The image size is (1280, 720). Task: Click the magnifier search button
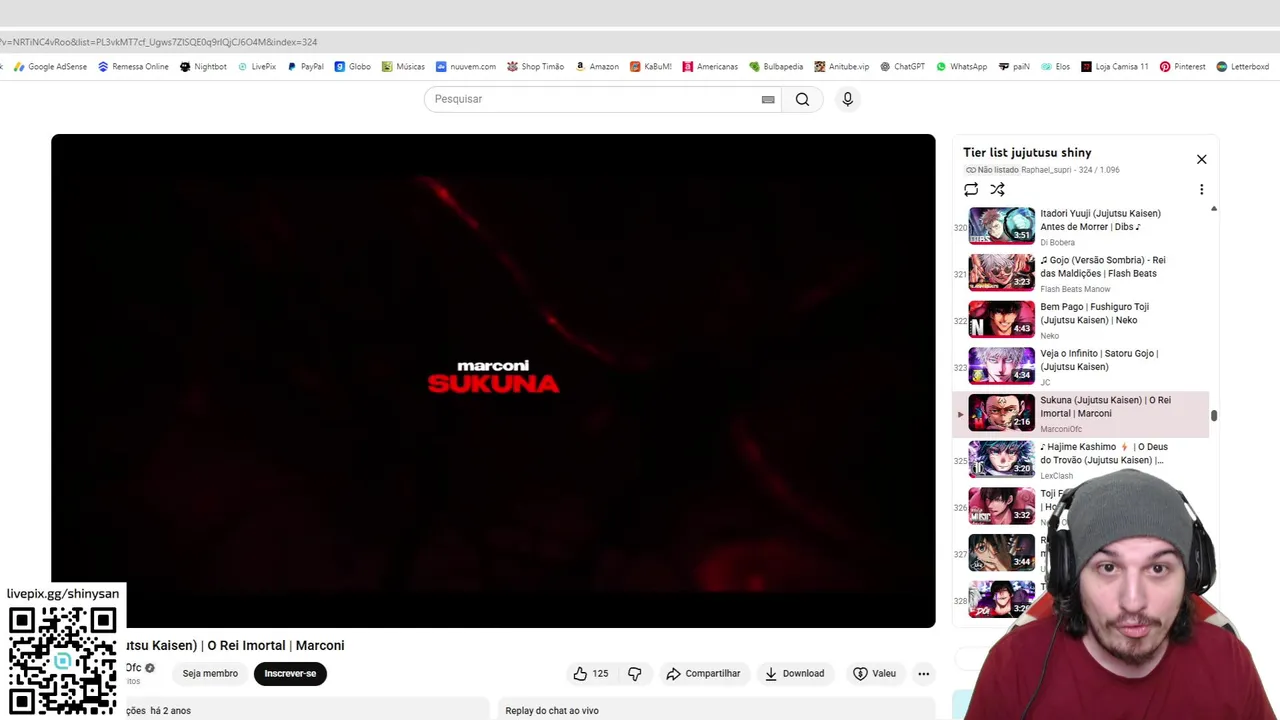(802, 99)
